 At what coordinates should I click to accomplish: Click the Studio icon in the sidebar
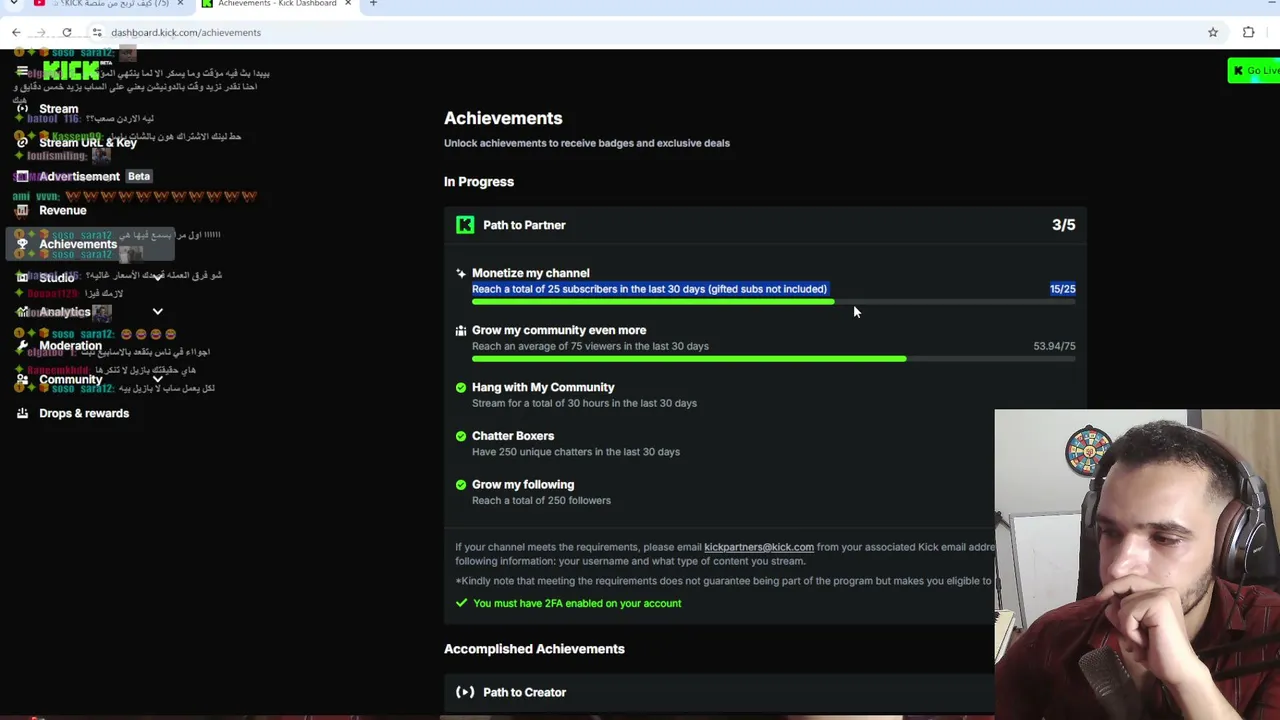22,278
